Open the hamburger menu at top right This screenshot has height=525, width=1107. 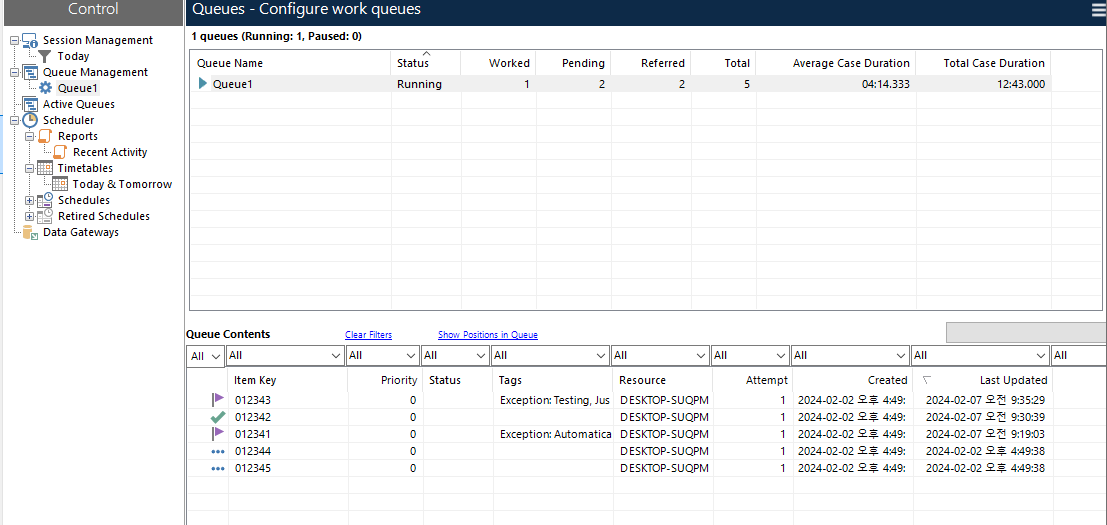point(1099,8)
